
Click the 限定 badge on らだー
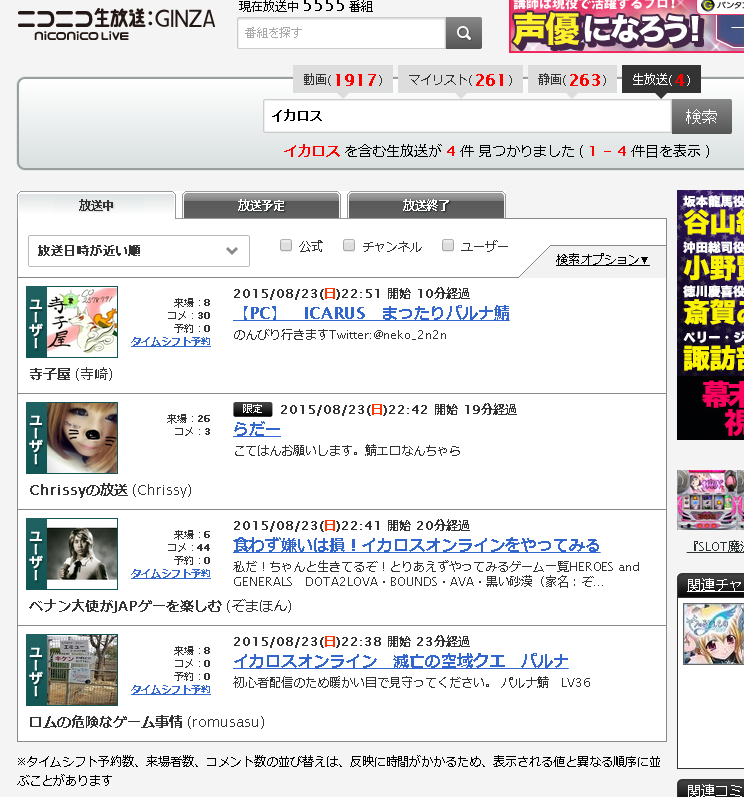pyautogui.click(x=253, y=409)
